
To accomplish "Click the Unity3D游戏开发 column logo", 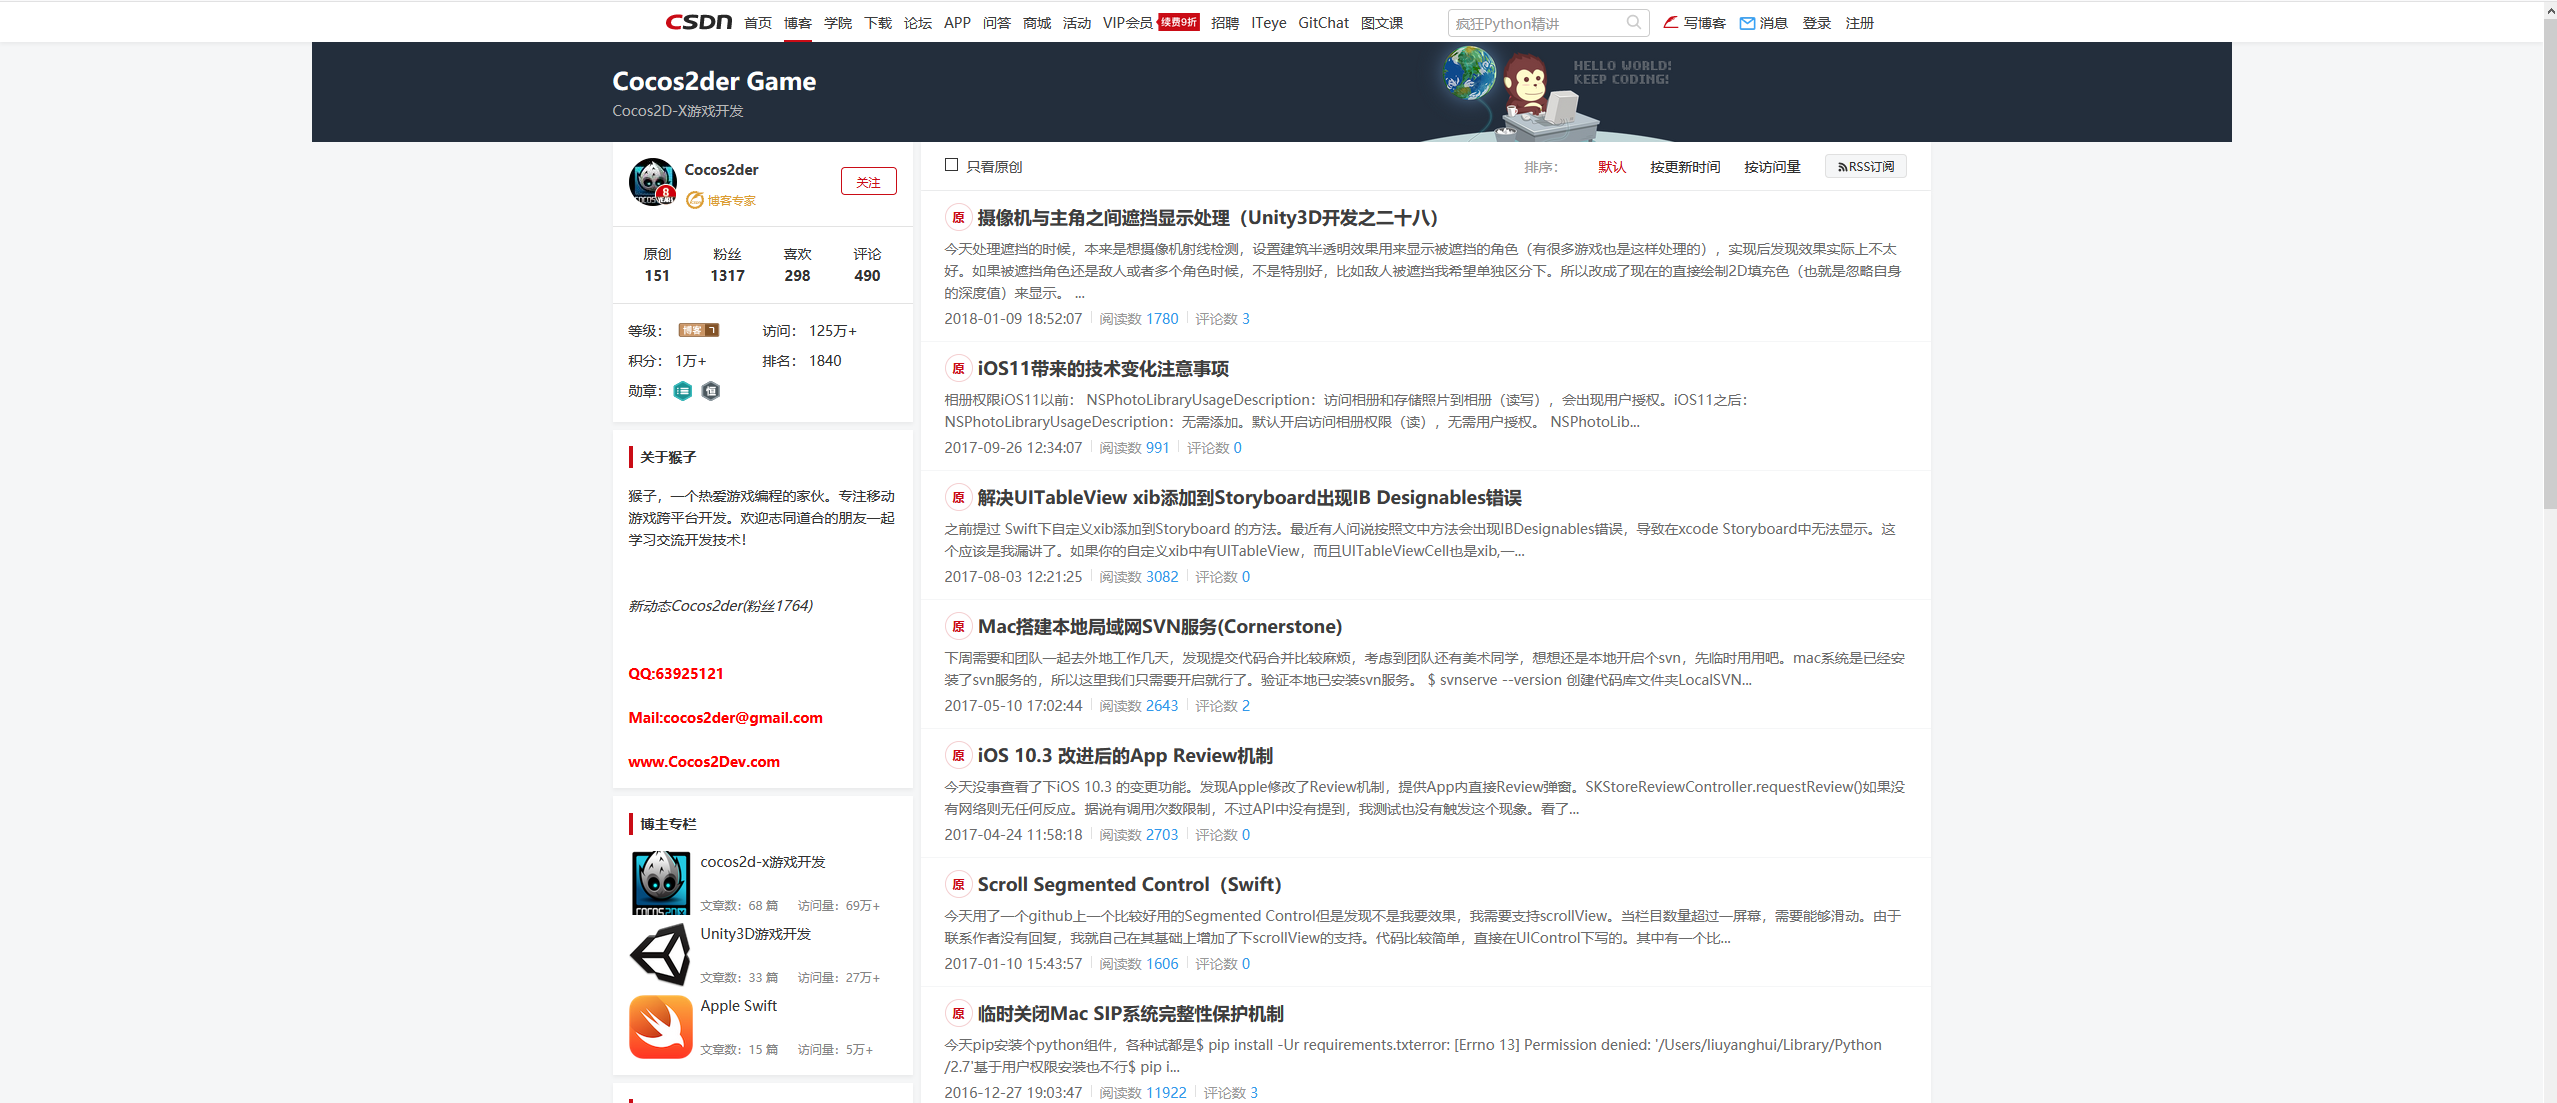I will click(661, 954).
